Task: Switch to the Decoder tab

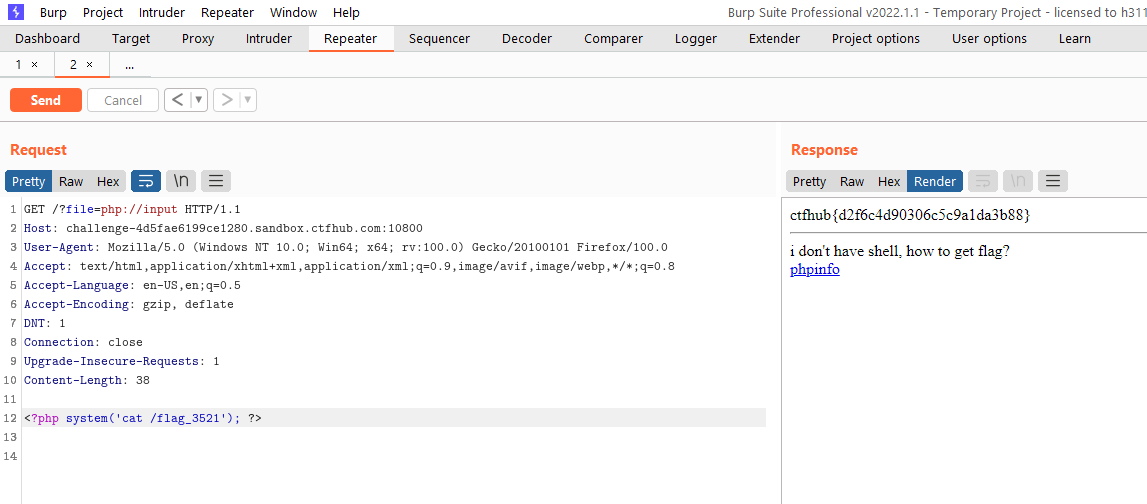Action: tap(527, 39)
